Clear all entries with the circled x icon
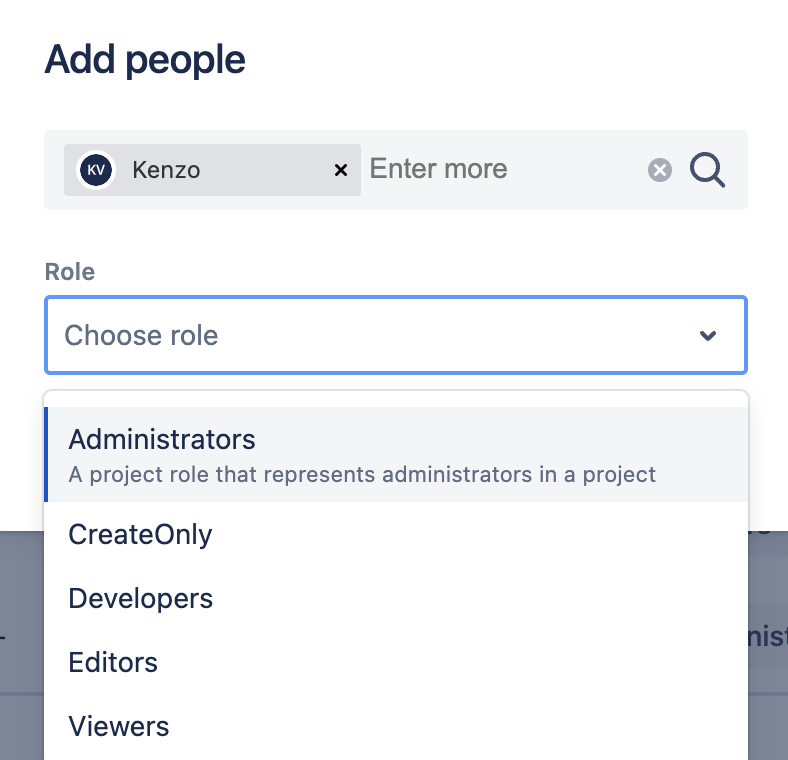This screenshot has height=760, width=788. point(660,170)
